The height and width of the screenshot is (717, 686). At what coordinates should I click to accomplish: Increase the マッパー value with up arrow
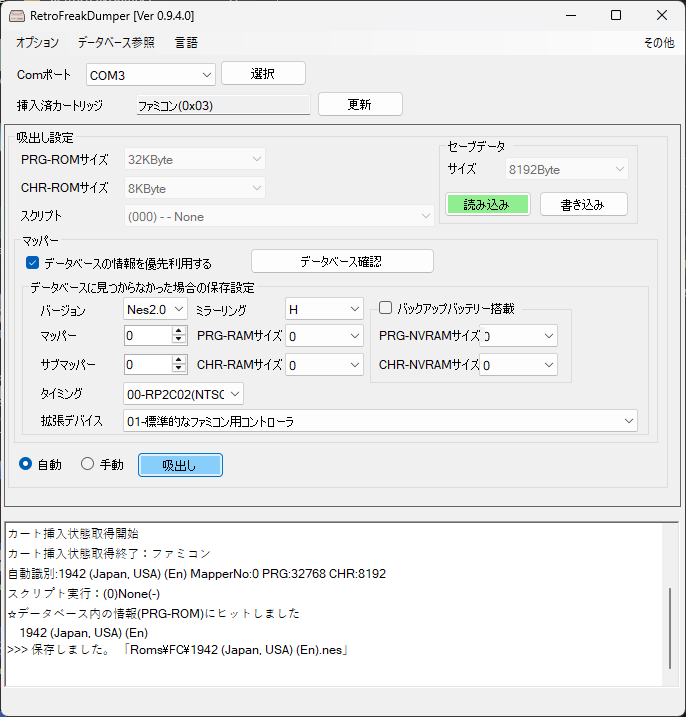pos(179,331)
